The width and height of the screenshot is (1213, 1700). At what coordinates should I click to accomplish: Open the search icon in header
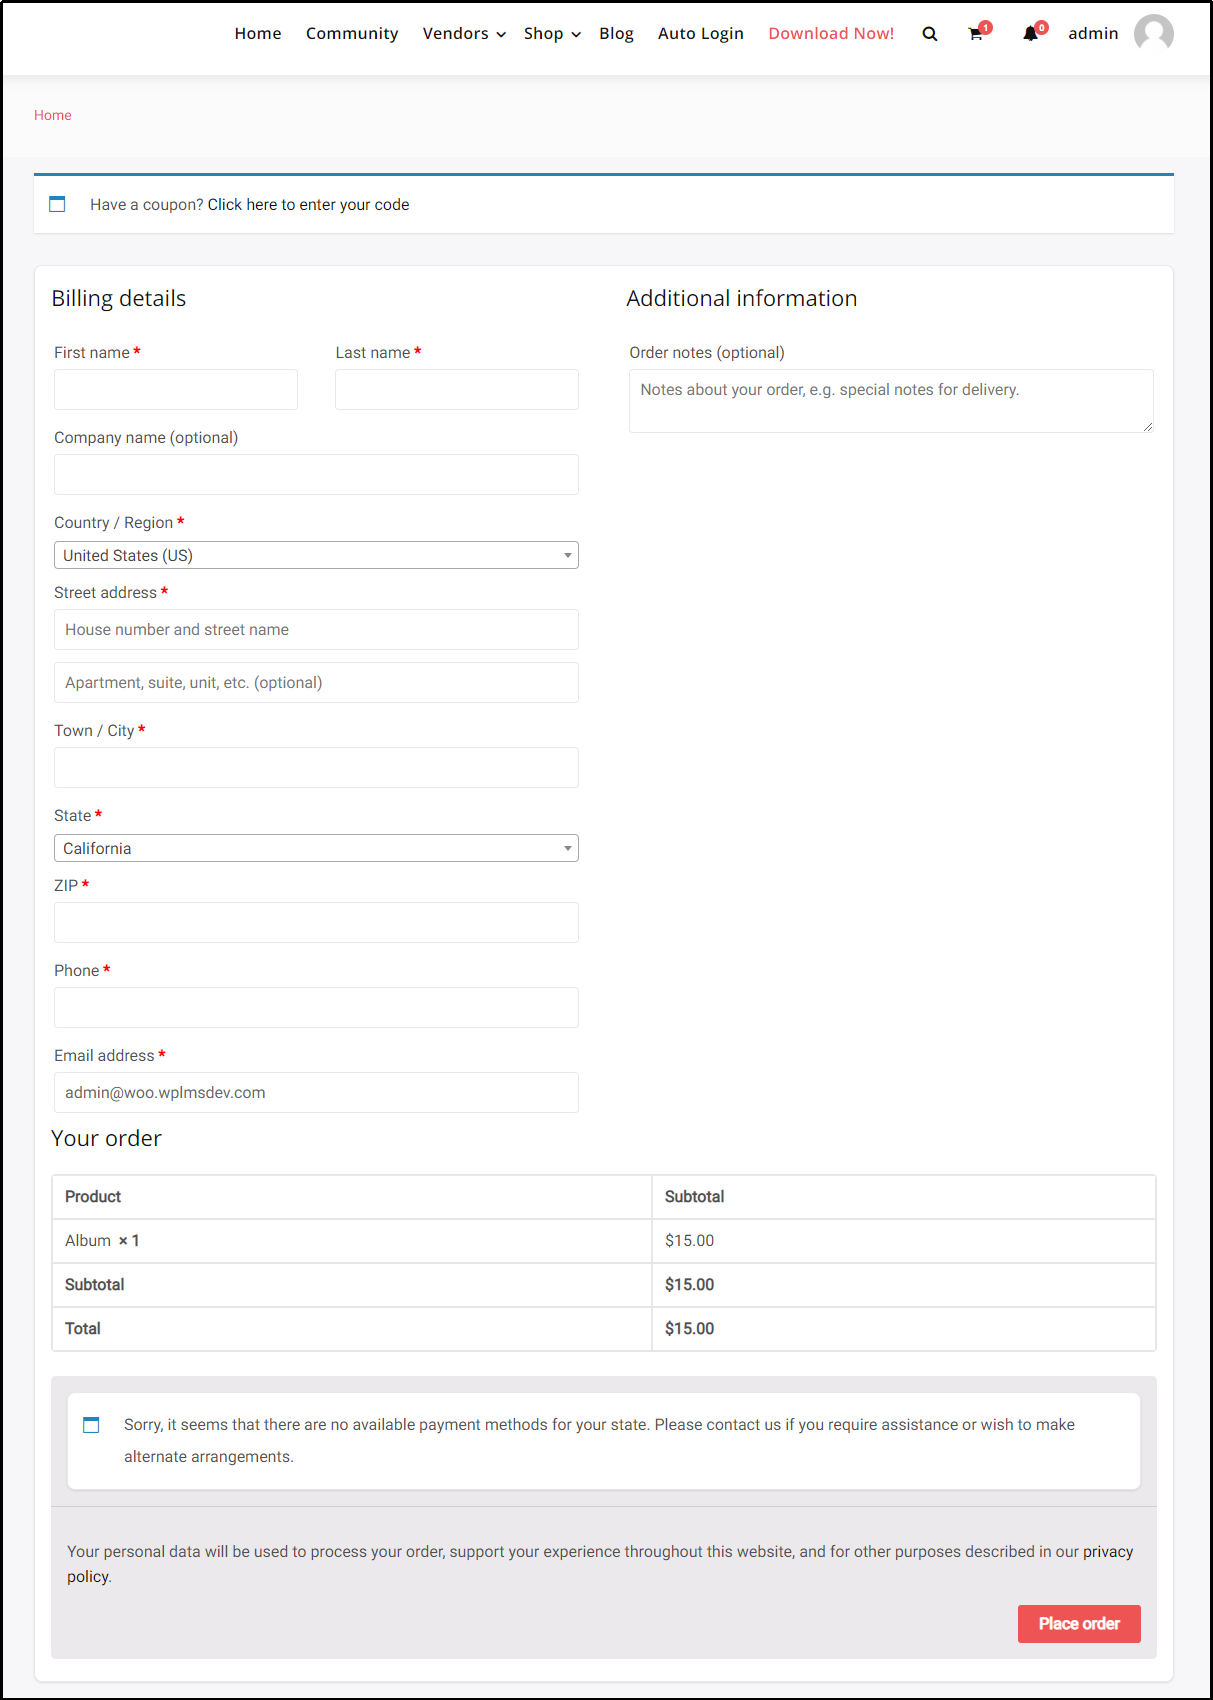click(x=930, y=34)
